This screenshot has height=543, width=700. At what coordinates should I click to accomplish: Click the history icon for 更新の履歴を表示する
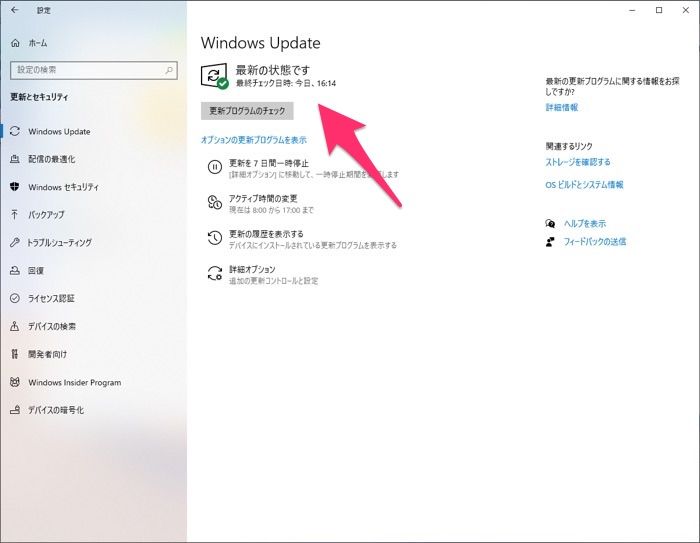click(x=215, y=238)
